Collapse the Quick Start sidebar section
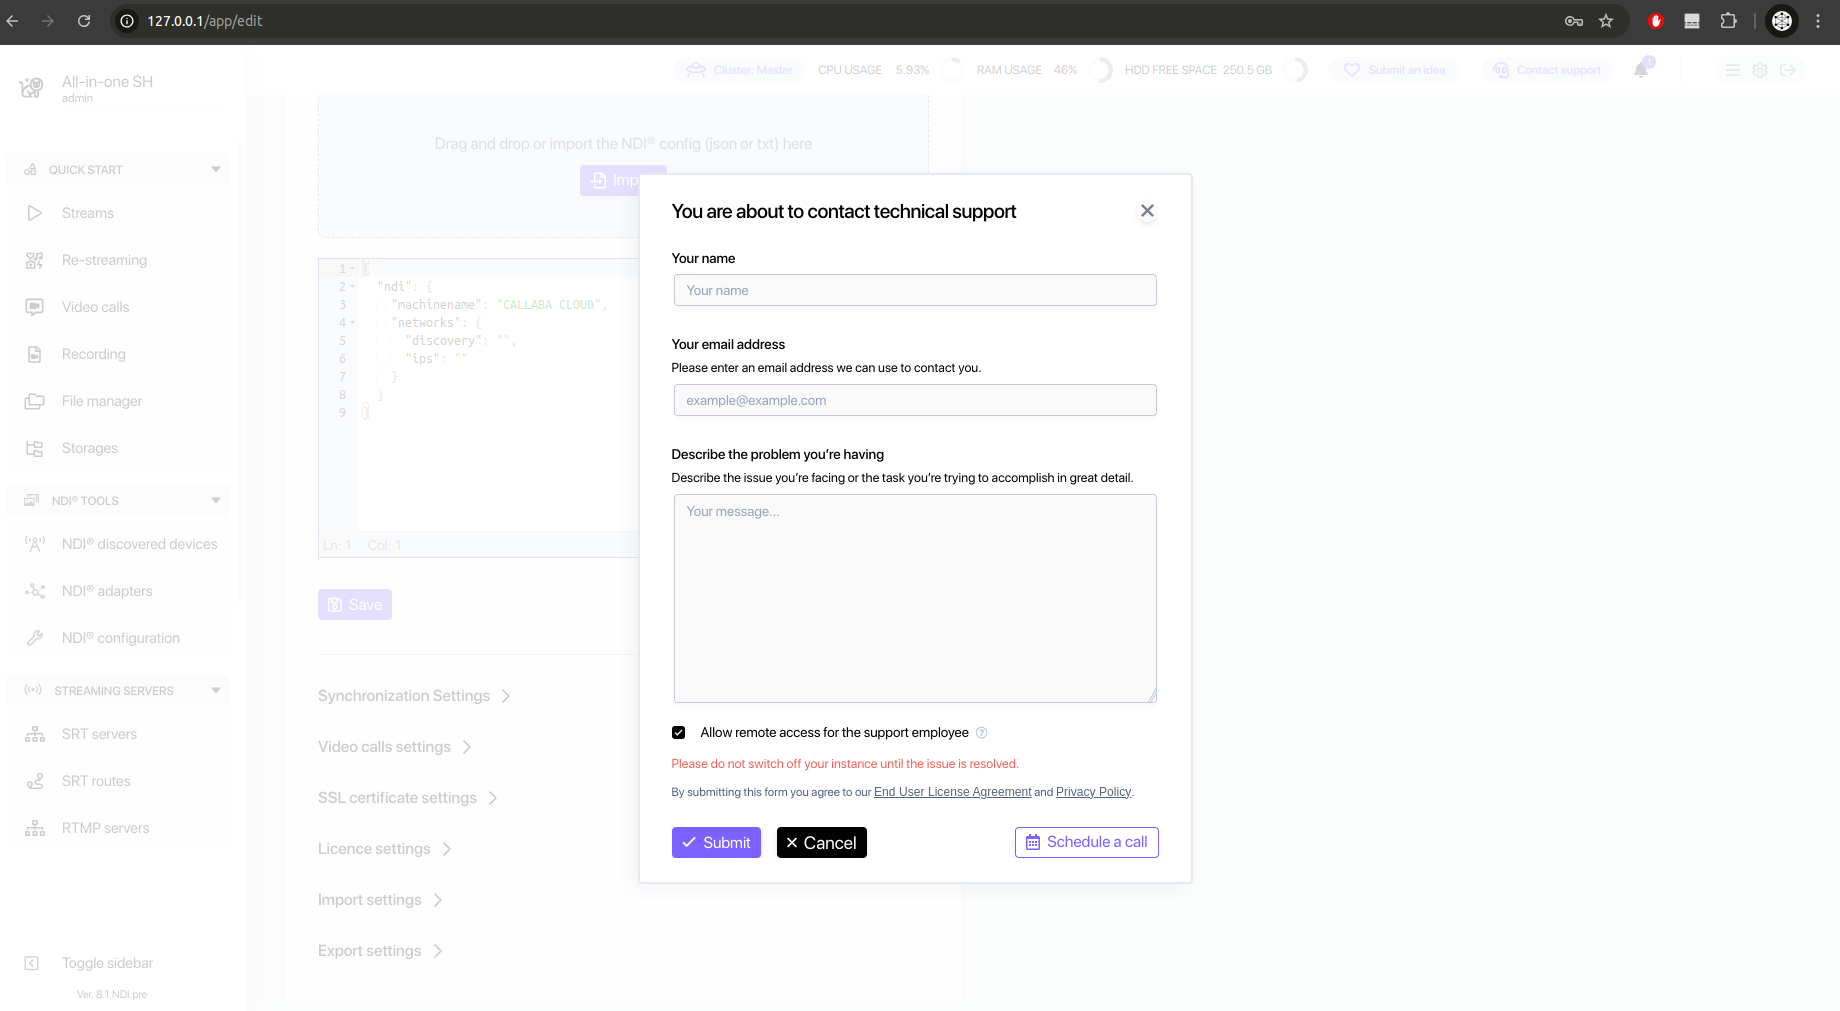The height and width of the screenshot is (1011, 1840). tap(216, 170)
